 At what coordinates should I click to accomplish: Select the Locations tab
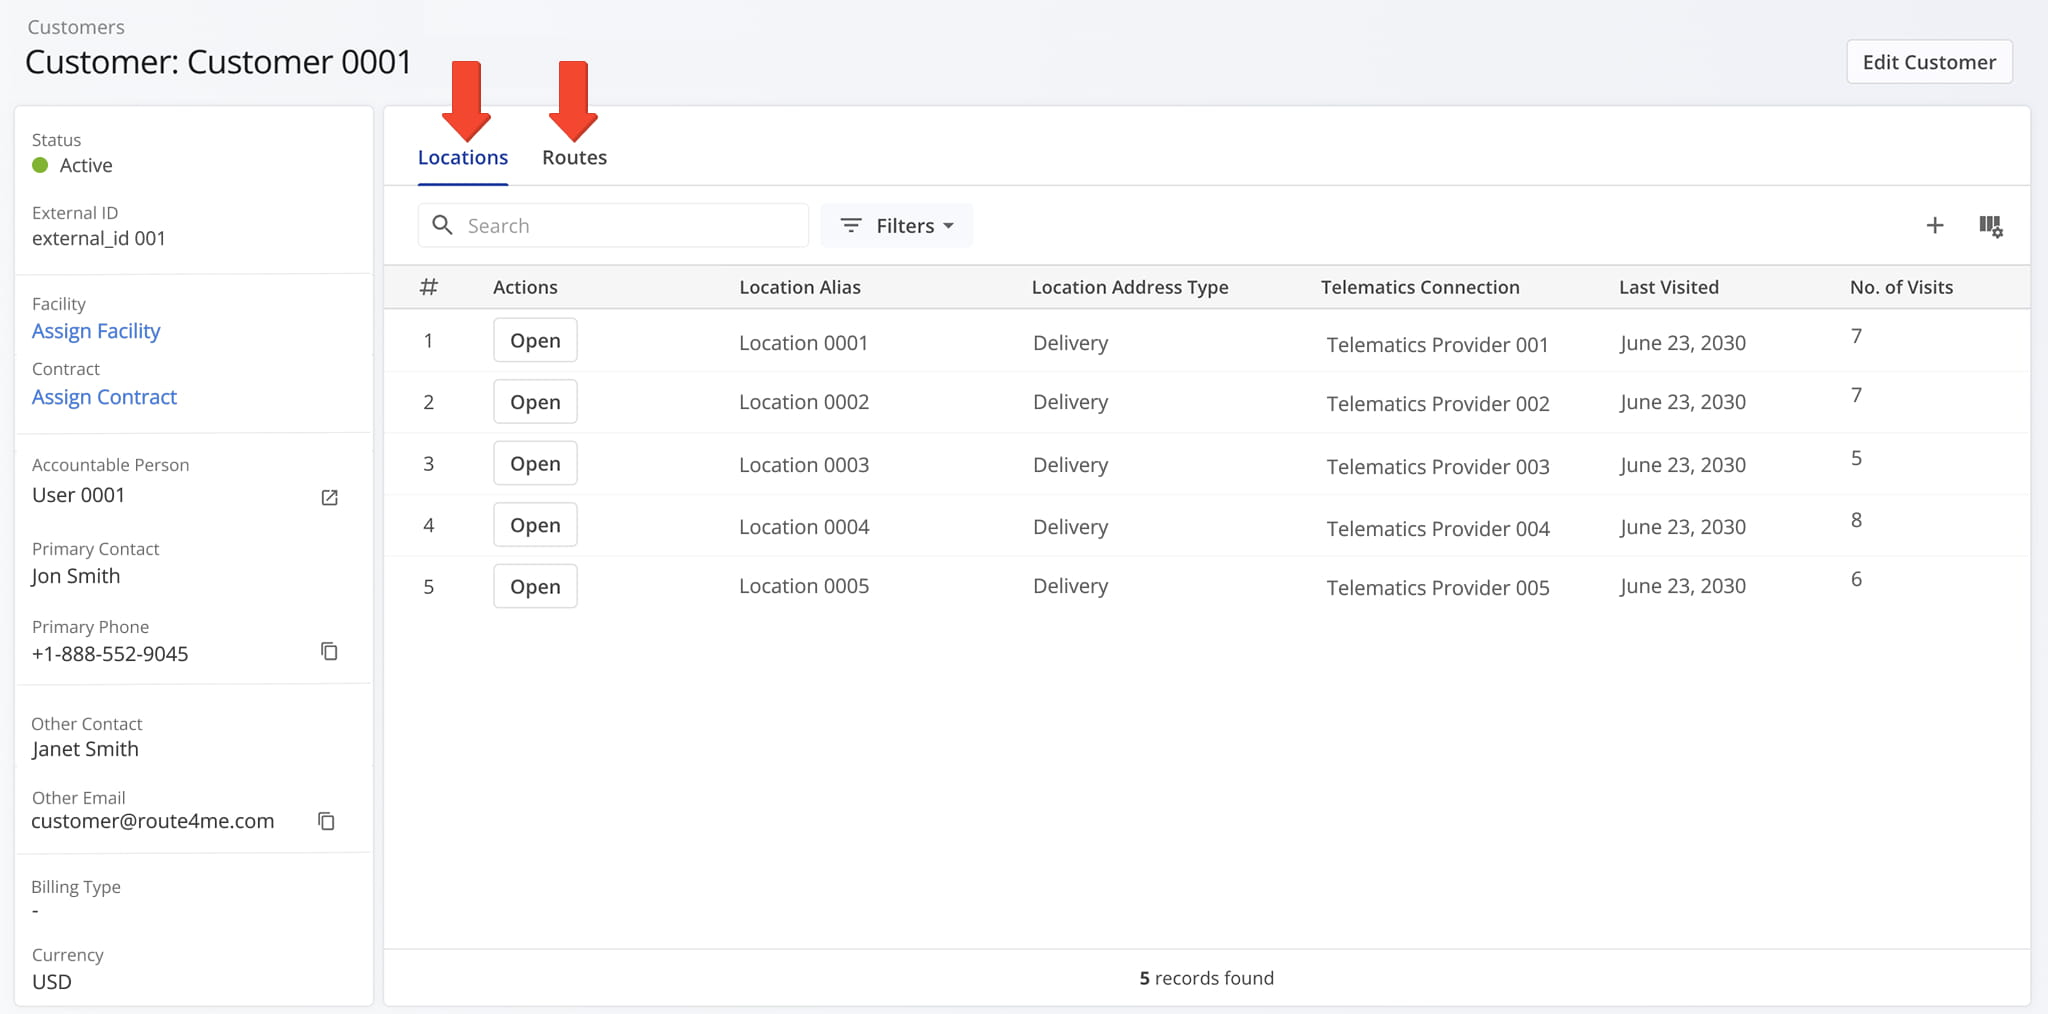(x=462, y=157)
